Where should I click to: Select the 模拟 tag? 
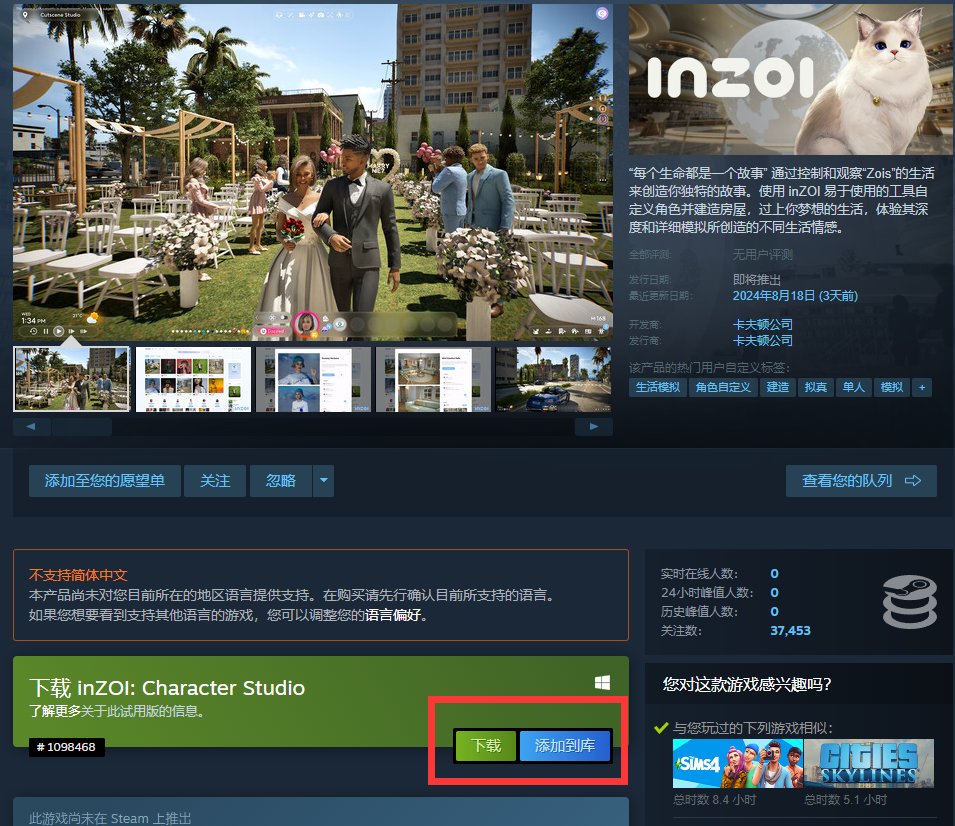[892, 387]
